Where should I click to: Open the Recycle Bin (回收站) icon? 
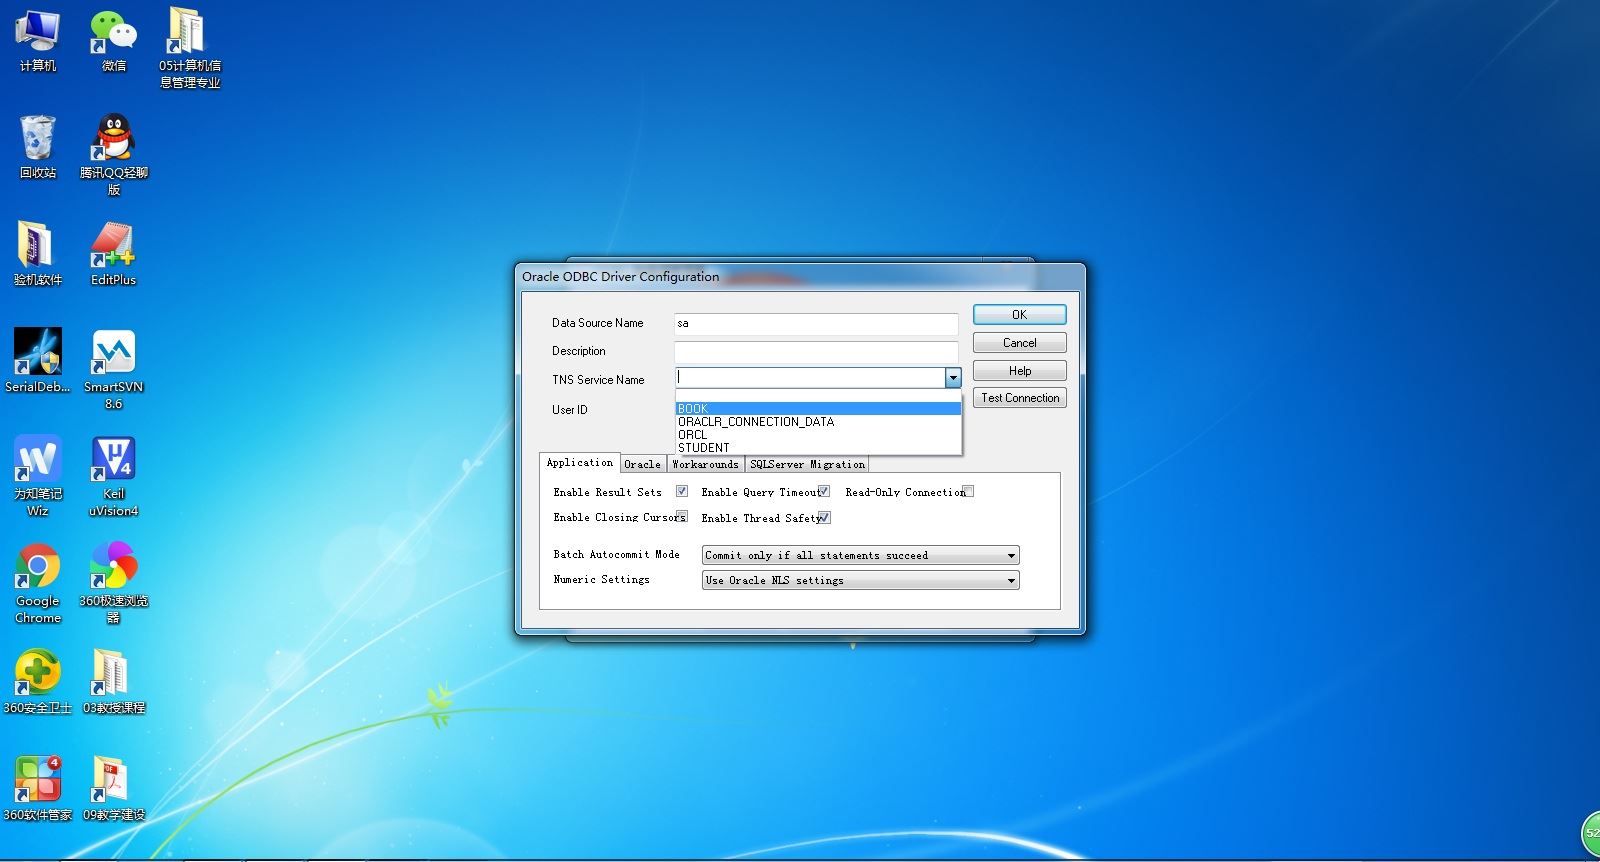[38, 147]
